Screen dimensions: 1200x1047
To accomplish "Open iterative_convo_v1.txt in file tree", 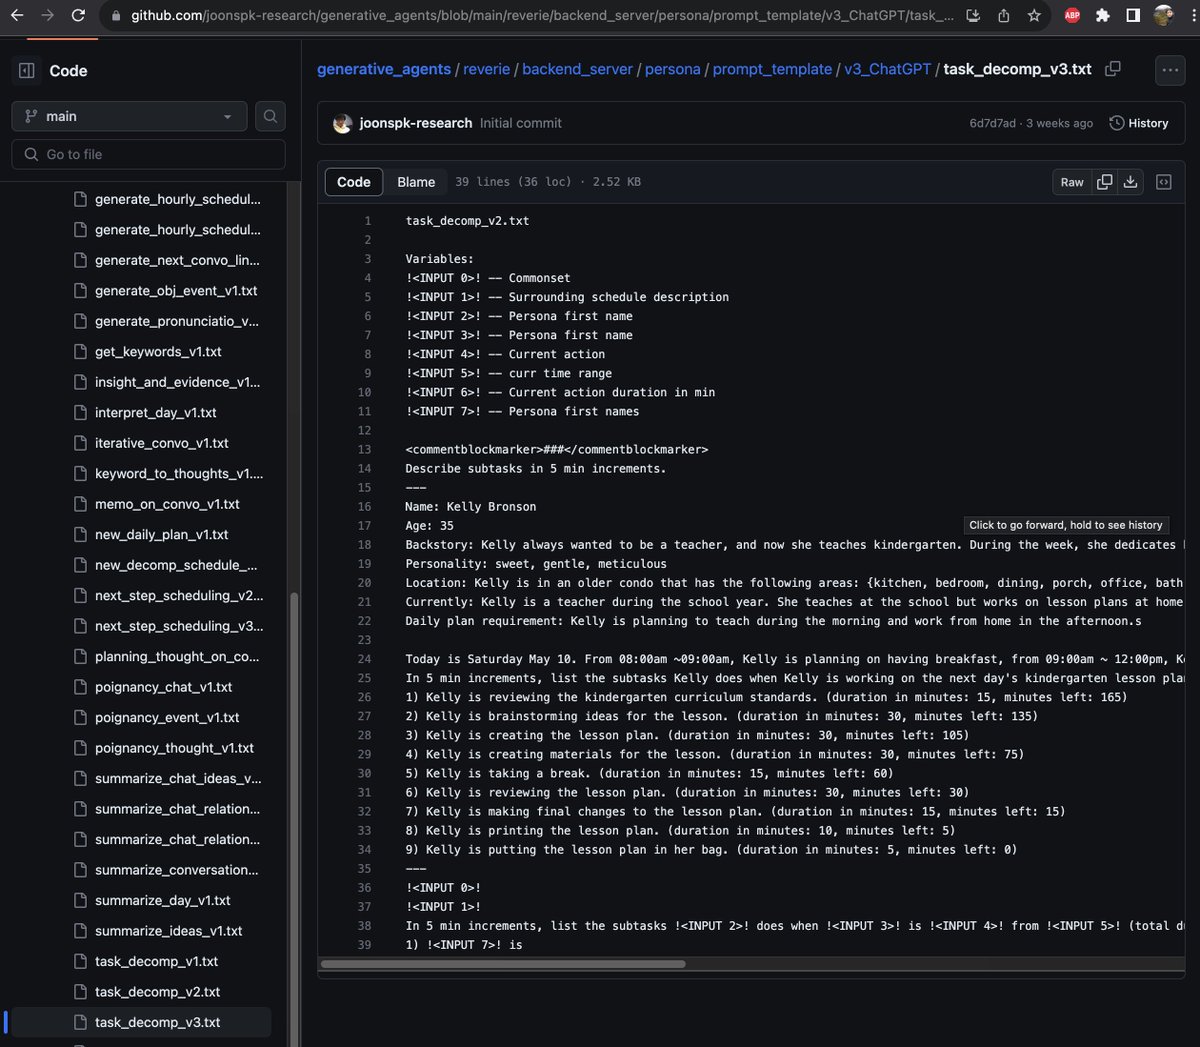I will [x=162, y=443].
